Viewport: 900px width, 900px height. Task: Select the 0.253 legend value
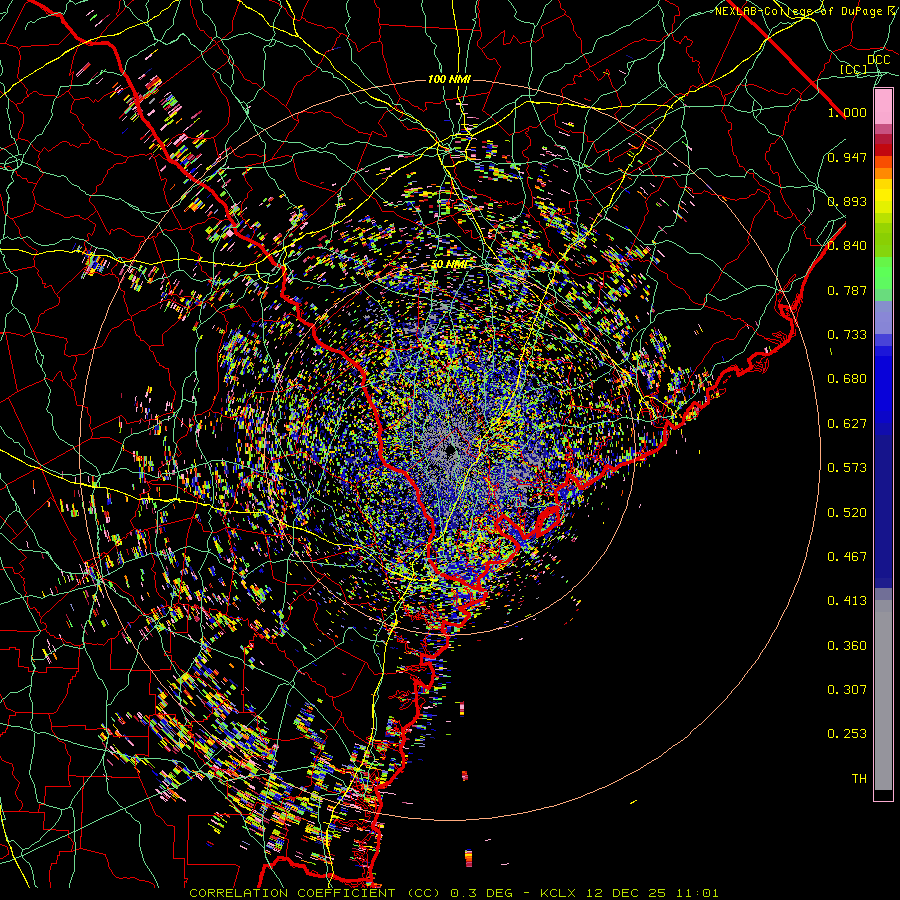[x=847, y=734]
